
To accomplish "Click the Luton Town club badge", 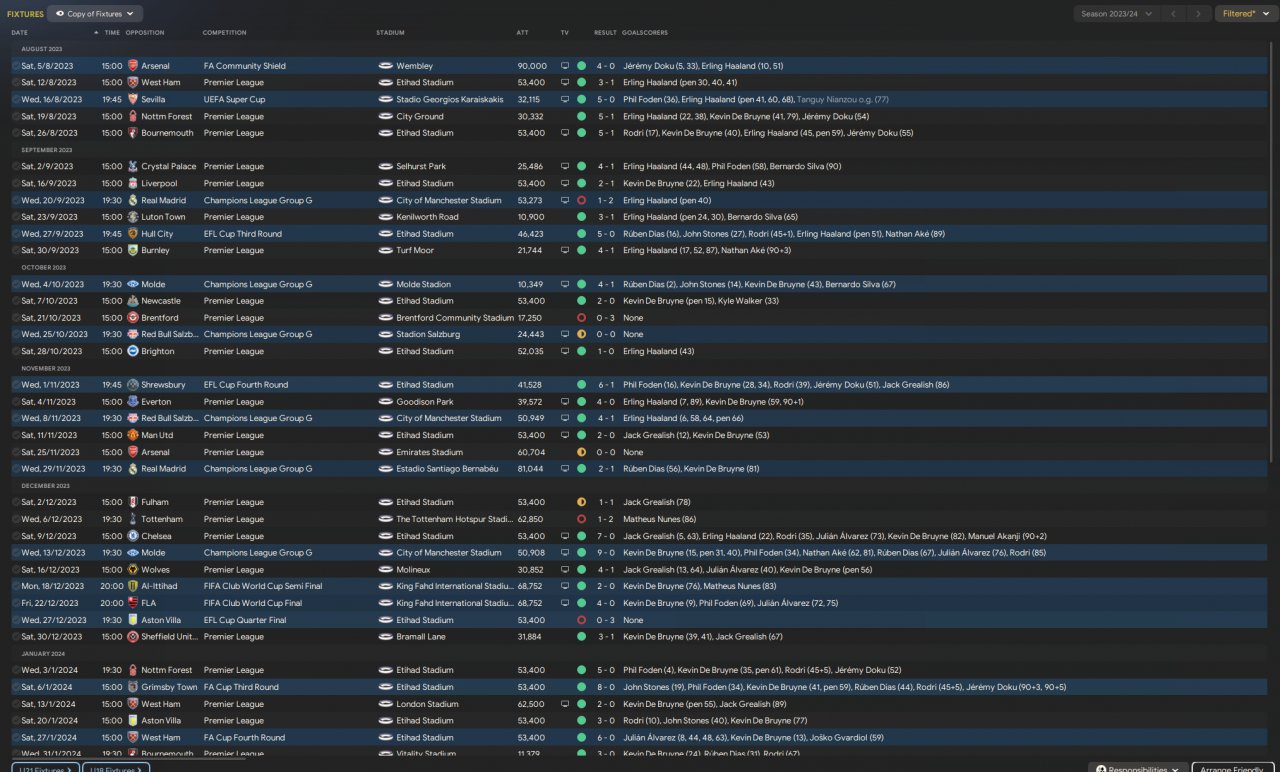I will (x=133, y=217).
